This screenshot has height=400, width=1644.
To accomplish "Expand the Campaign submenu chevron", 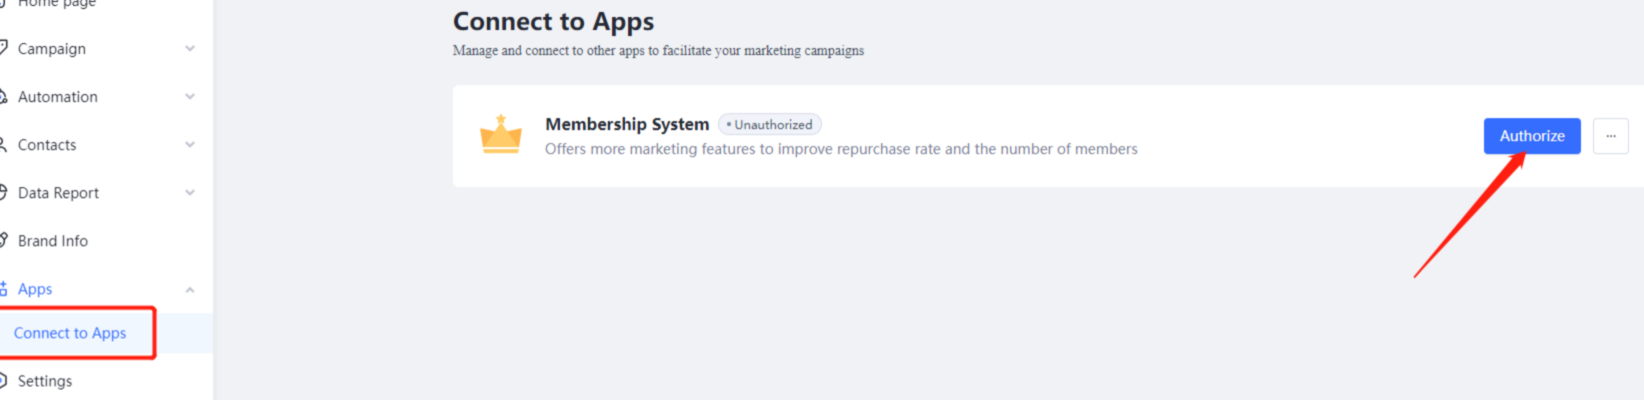I will [x=190, y=49].
